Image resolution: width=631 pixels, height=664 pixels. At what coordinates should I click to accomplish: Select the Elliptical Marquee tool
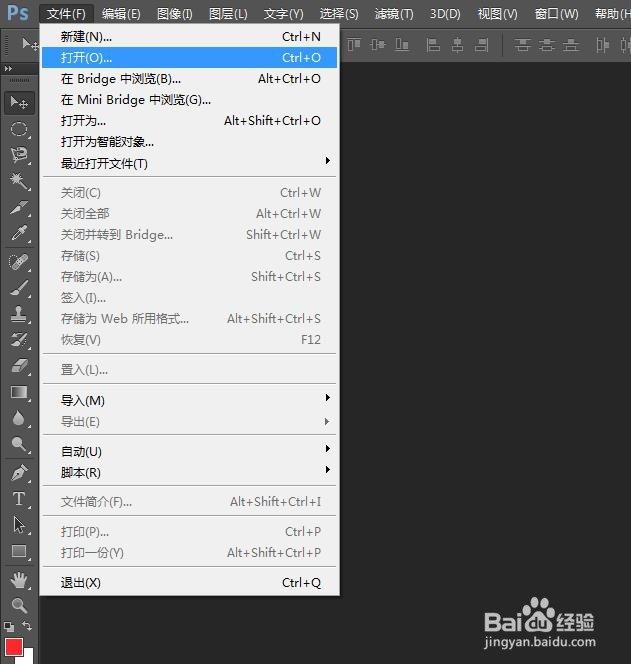click(19, 129)
